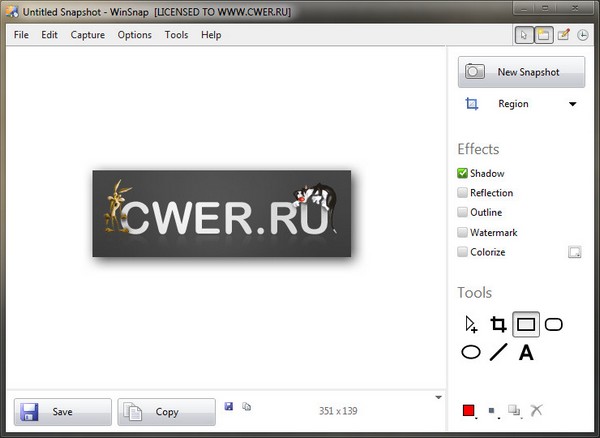Select the Text tool
The width and height of the screenshot is (600, 438).
point(526,352)
